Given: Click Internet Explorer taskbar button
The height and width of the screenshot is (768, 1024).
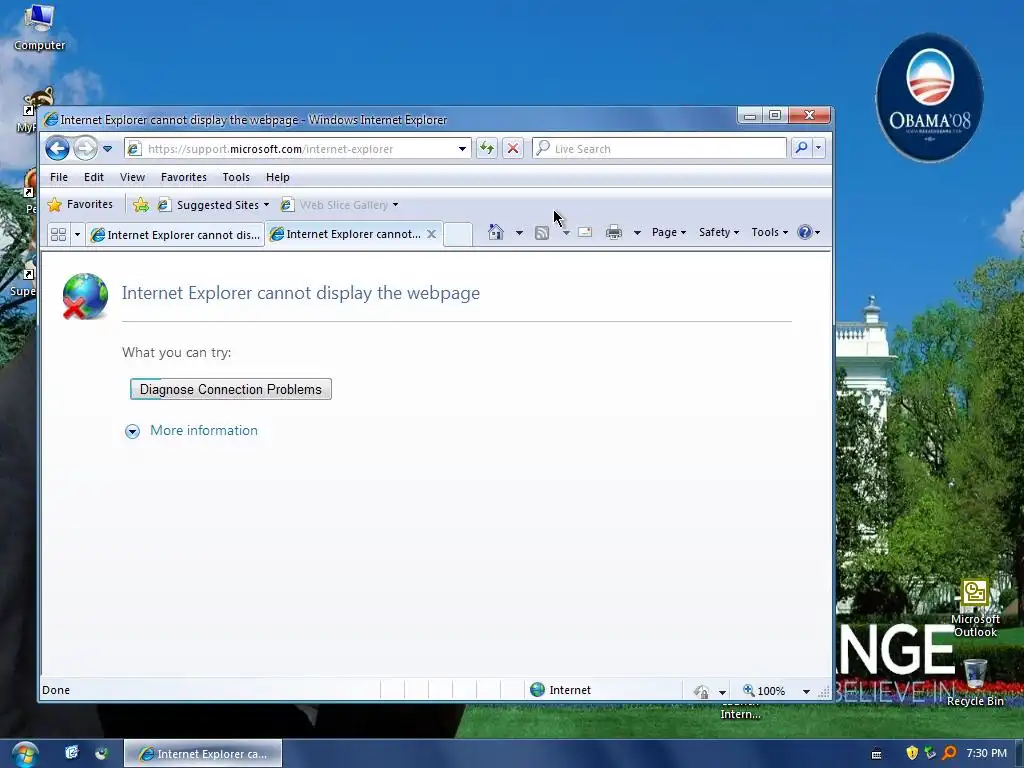Looking at the screenshot, I should tap(203, 754).
